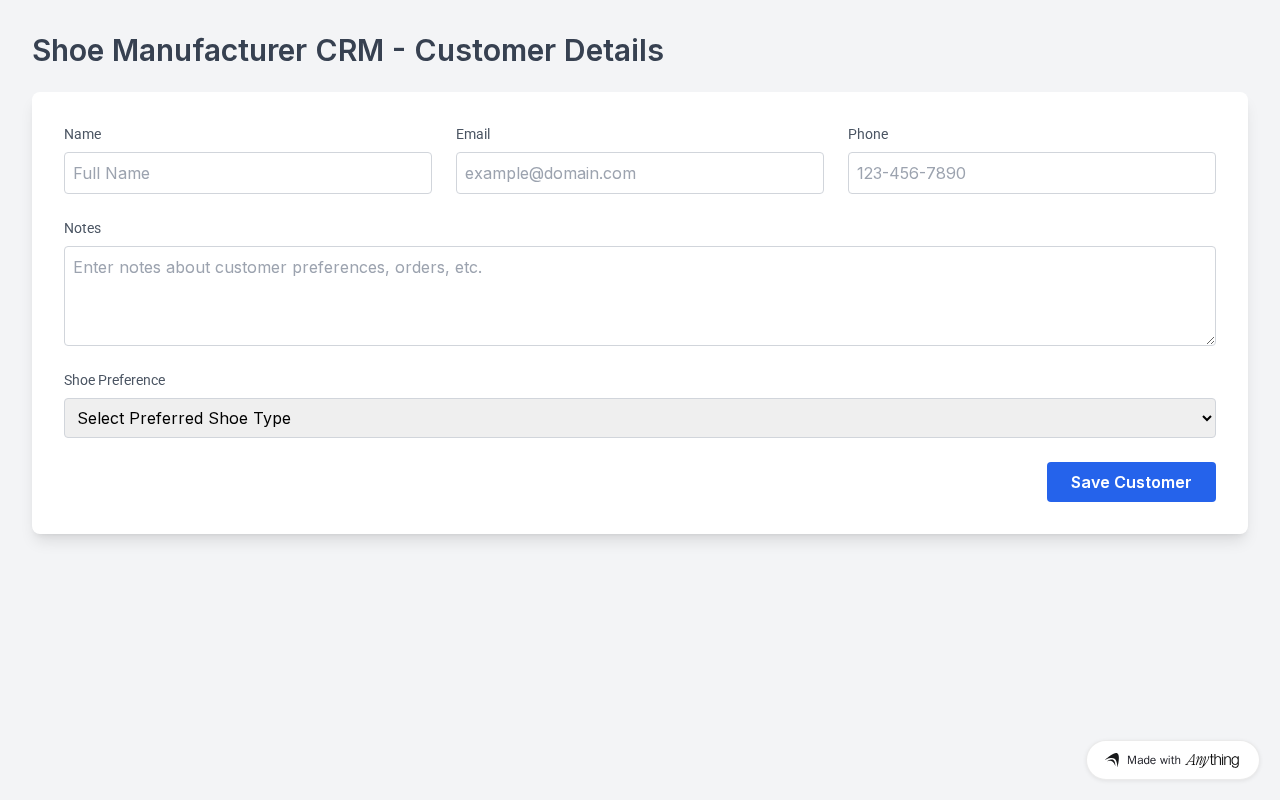The width and height of the screenshot is (1280, 800).
Task: Click the Name field label
Action: (82, 134)
